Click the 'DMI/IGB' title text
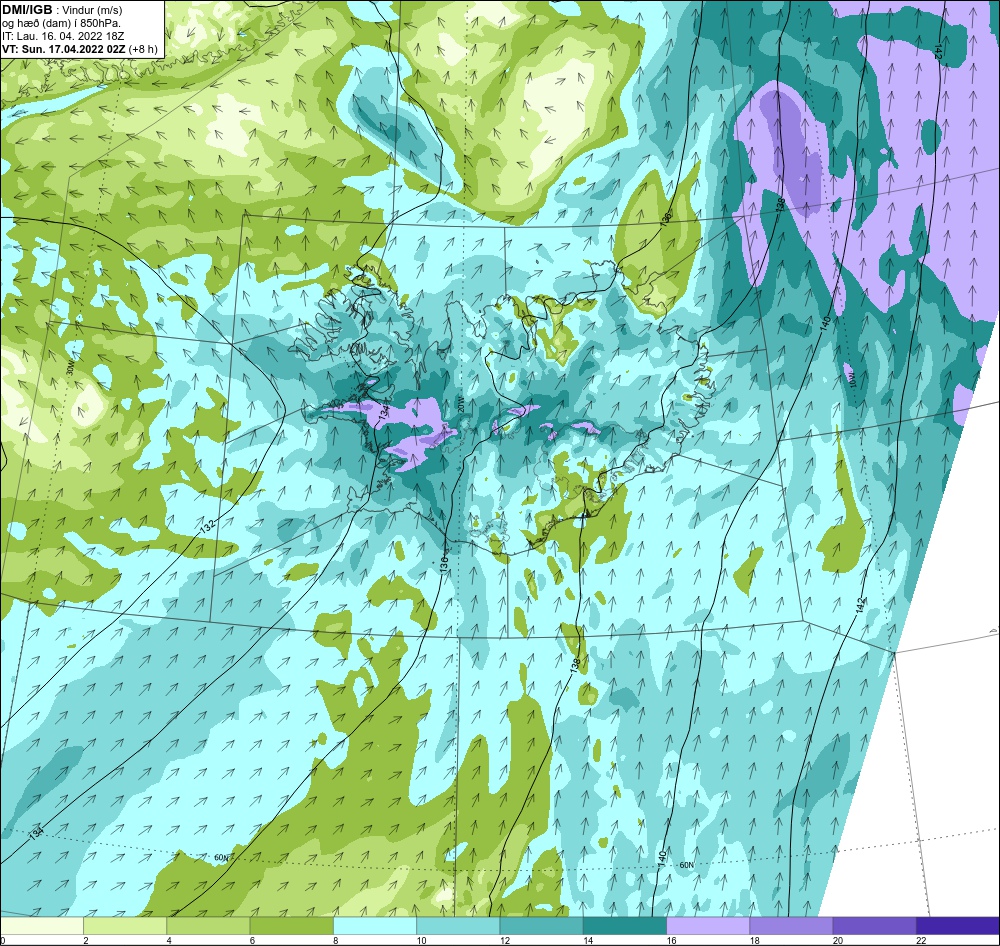The image size is (1000, 946). pyautogui.click(x=27, y=9)
